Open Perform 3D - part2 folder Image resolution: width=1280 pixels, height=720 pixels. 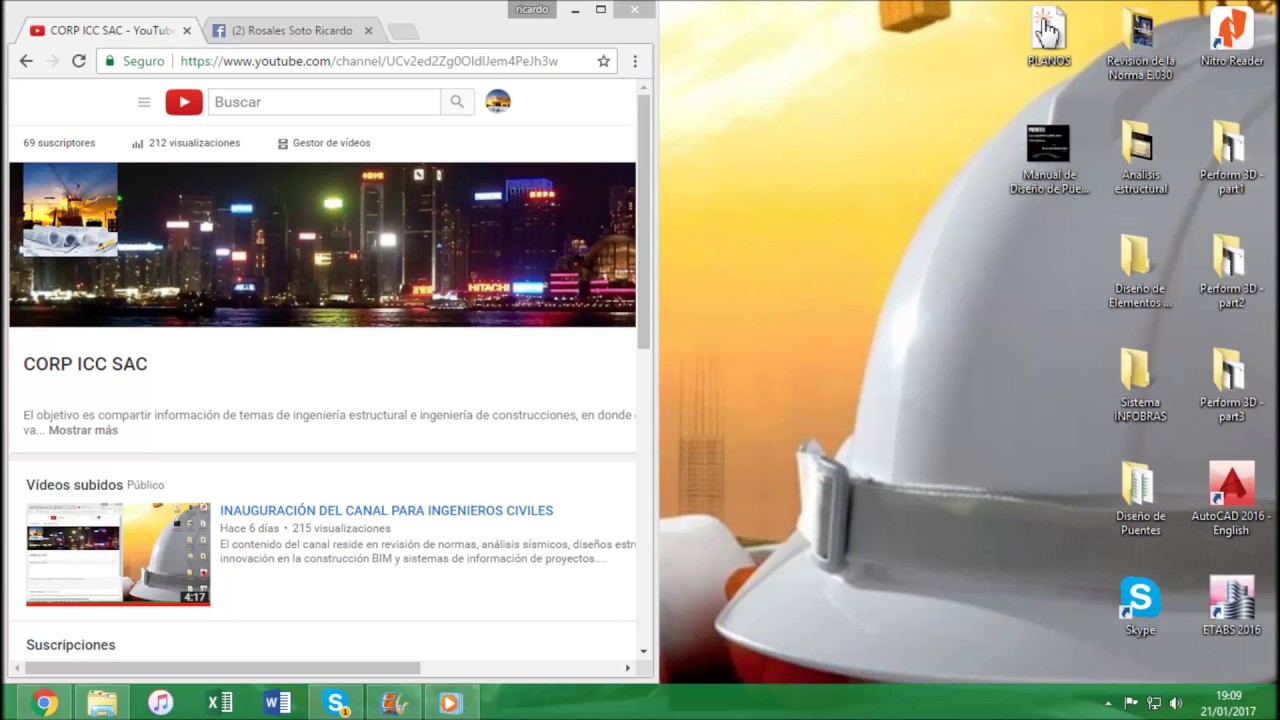[1231, 272]
